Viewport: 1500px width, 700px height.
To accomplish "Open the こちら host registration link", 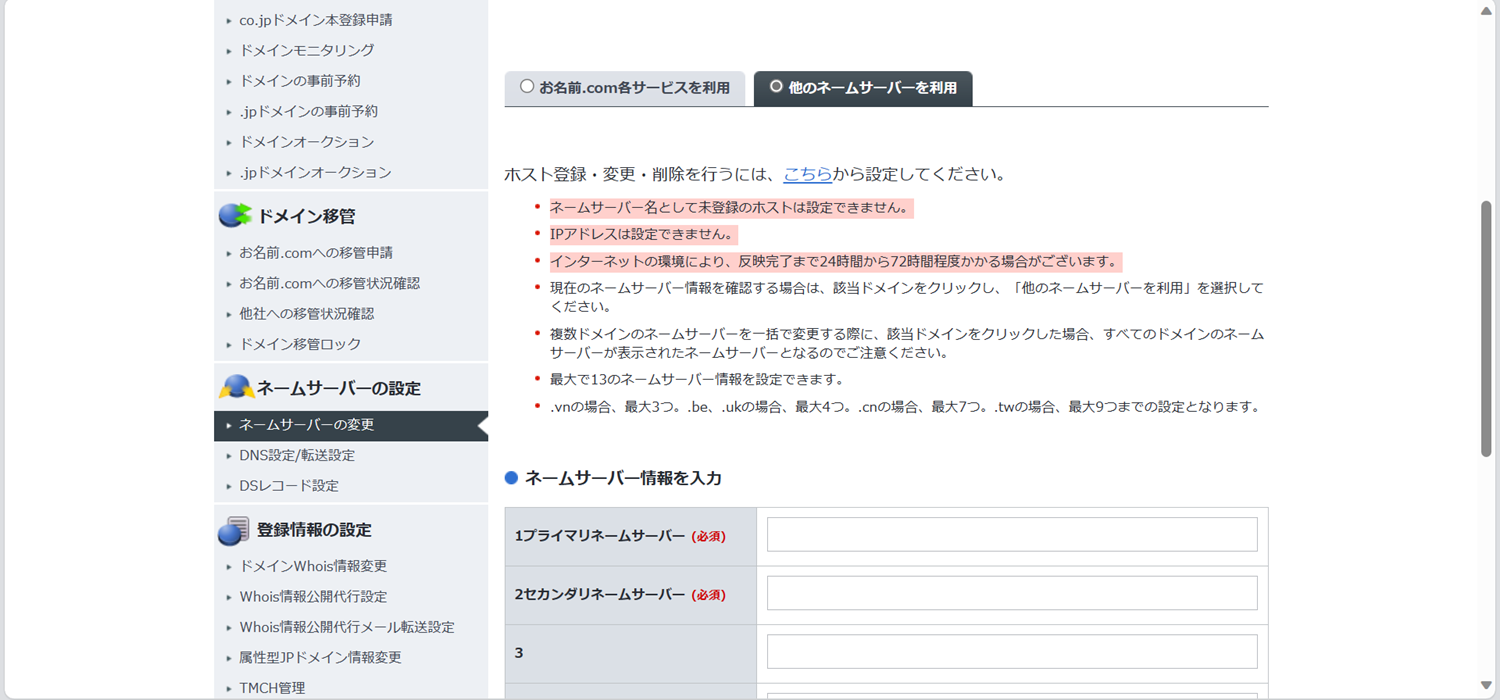I will [x=808, y=174].
